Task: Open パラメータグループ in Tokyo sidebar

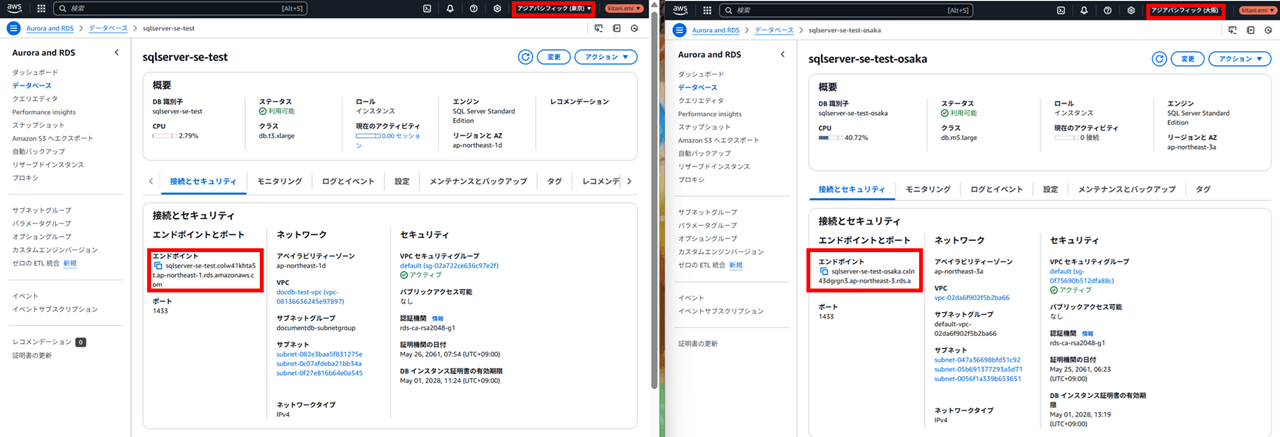Action: 42,223
